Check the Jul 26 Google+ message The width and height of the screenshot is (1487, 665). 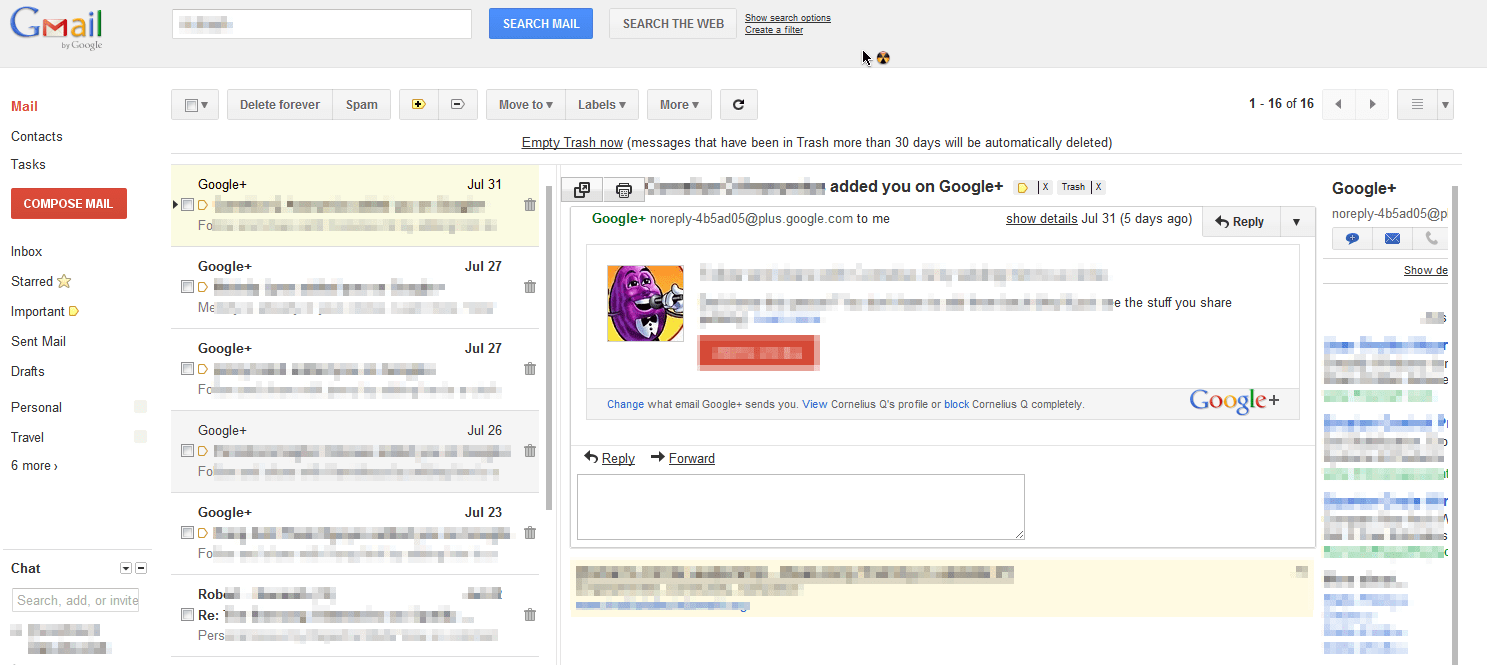click(187, 451)
